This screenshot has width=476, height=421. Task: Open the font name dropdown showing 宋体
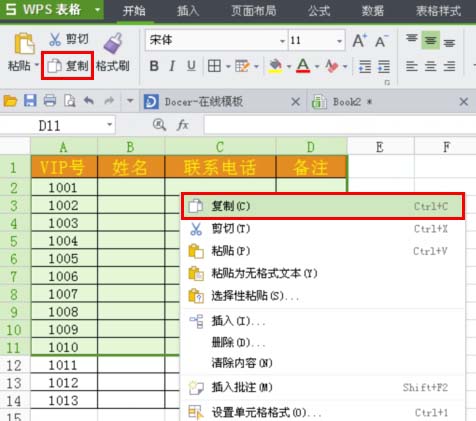pyautogui.click(x=216, y=40)
